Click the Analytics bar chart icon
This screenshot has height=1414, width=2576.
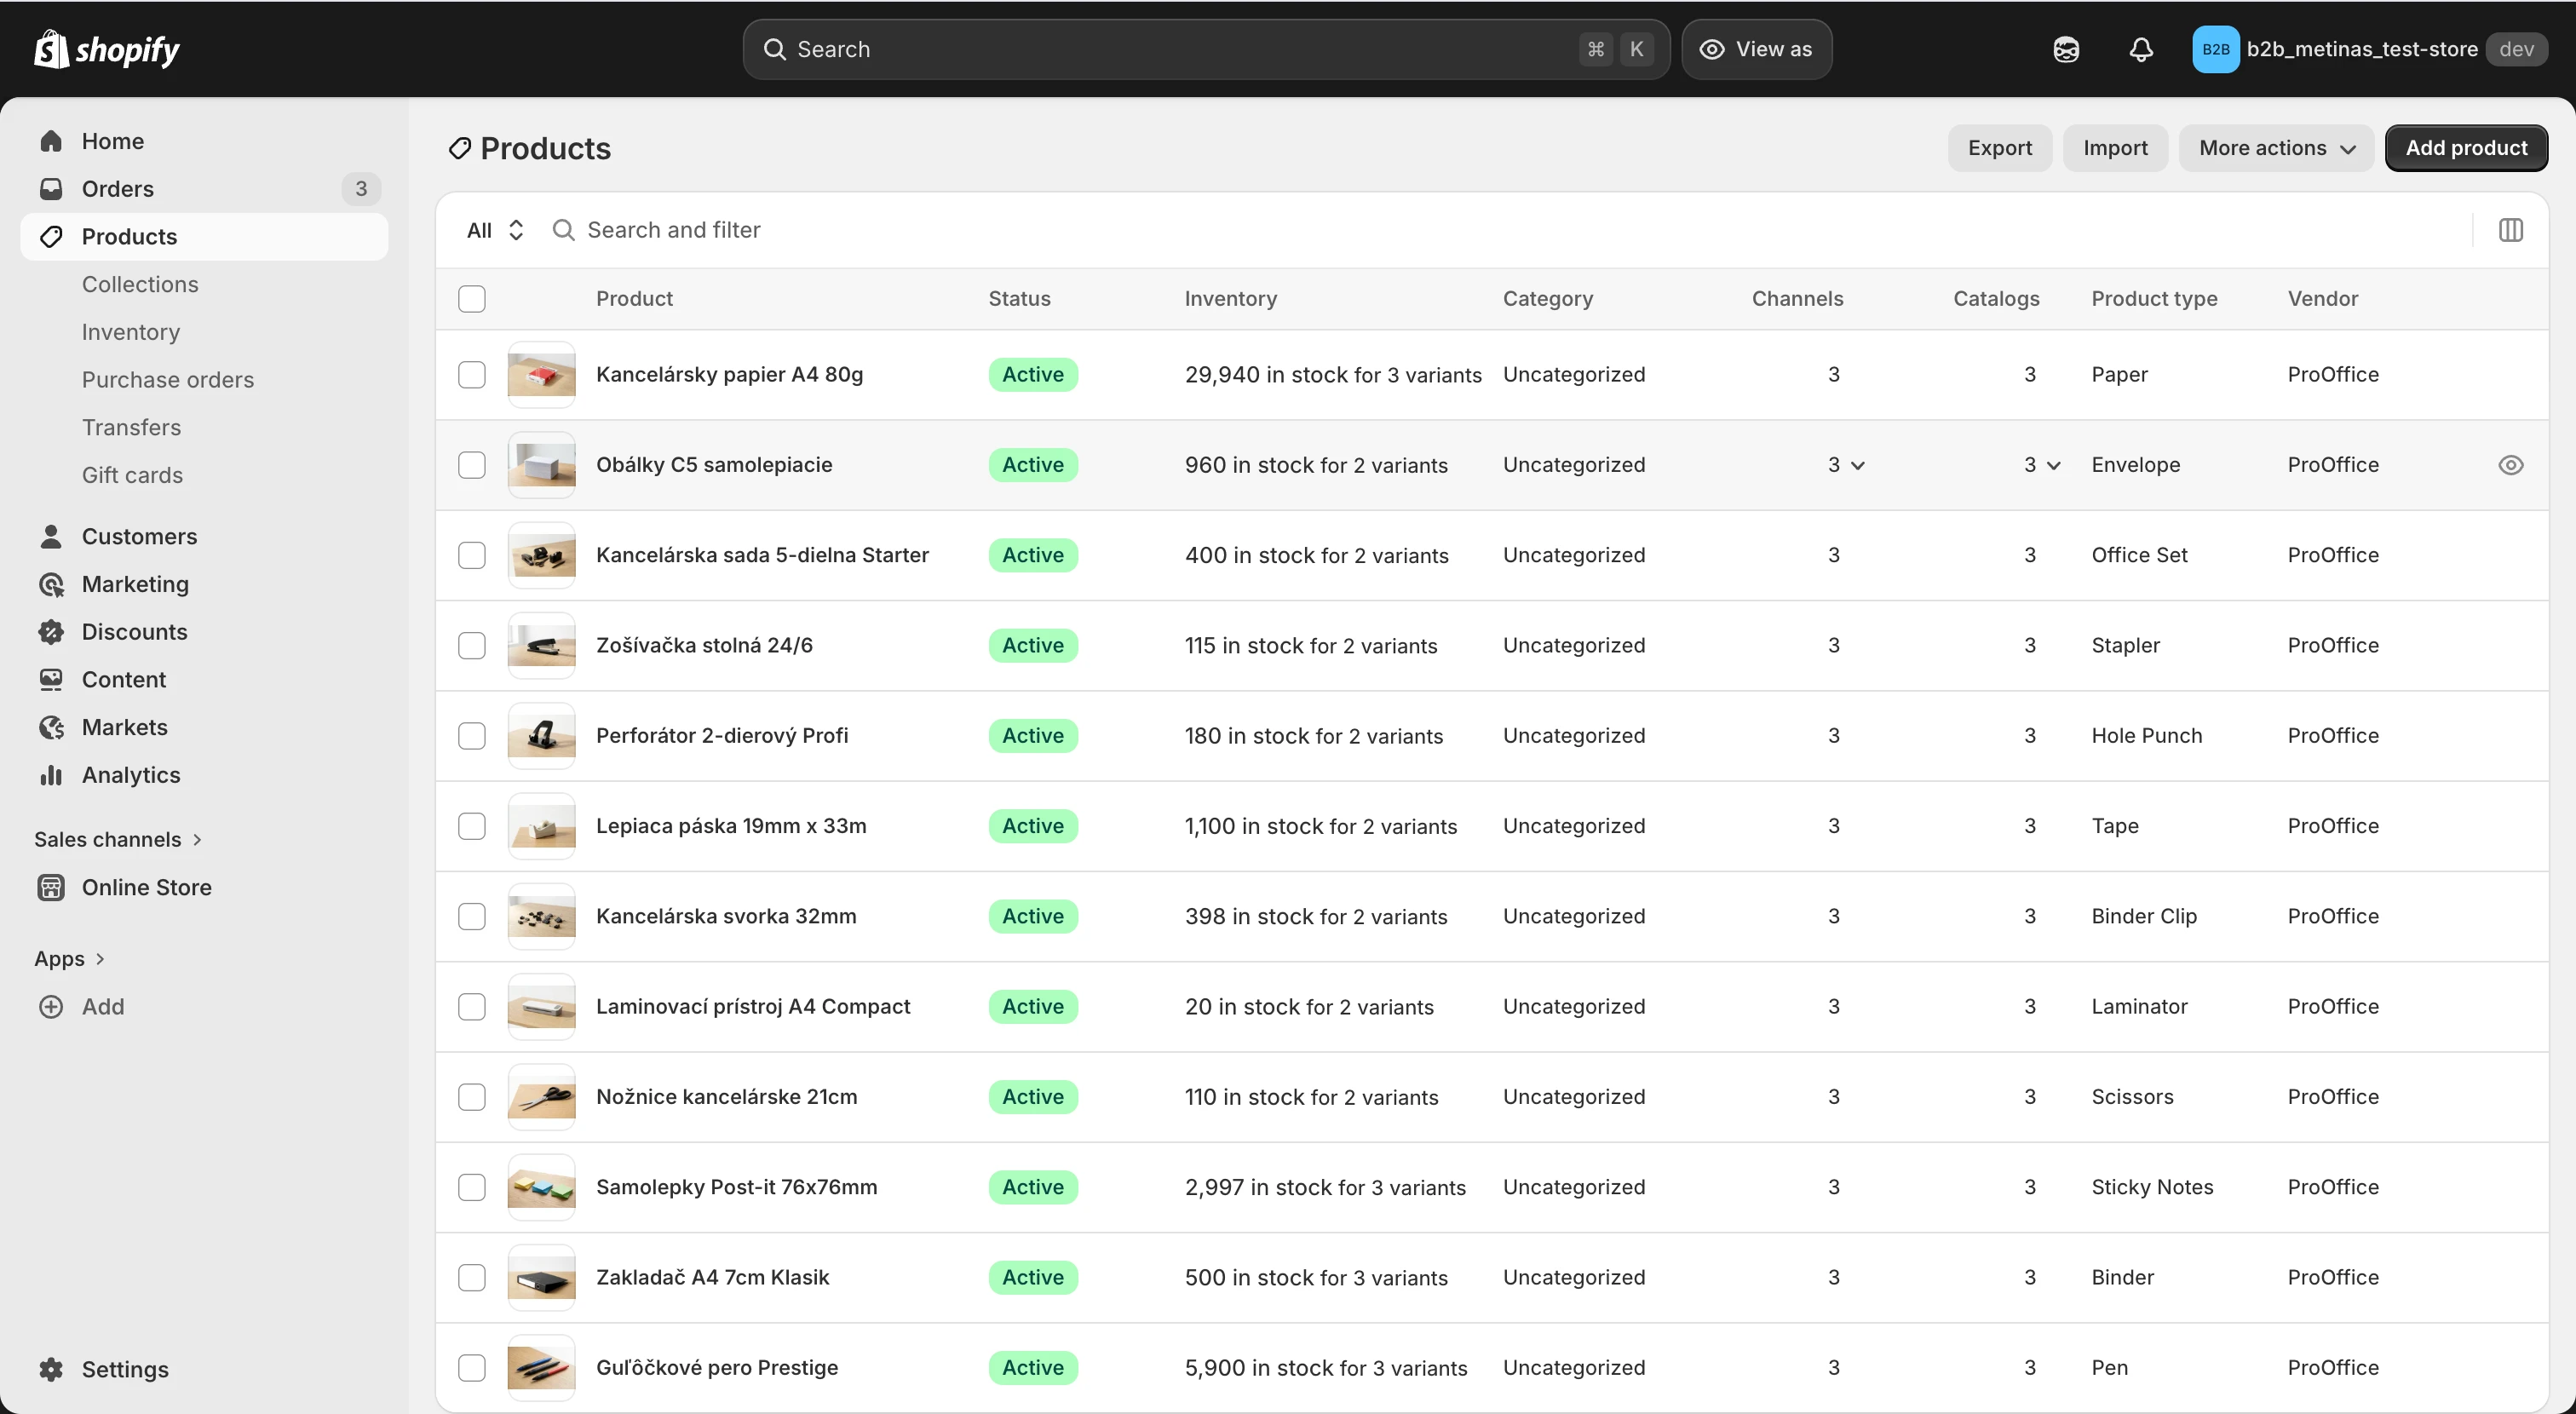pos(51,775)
